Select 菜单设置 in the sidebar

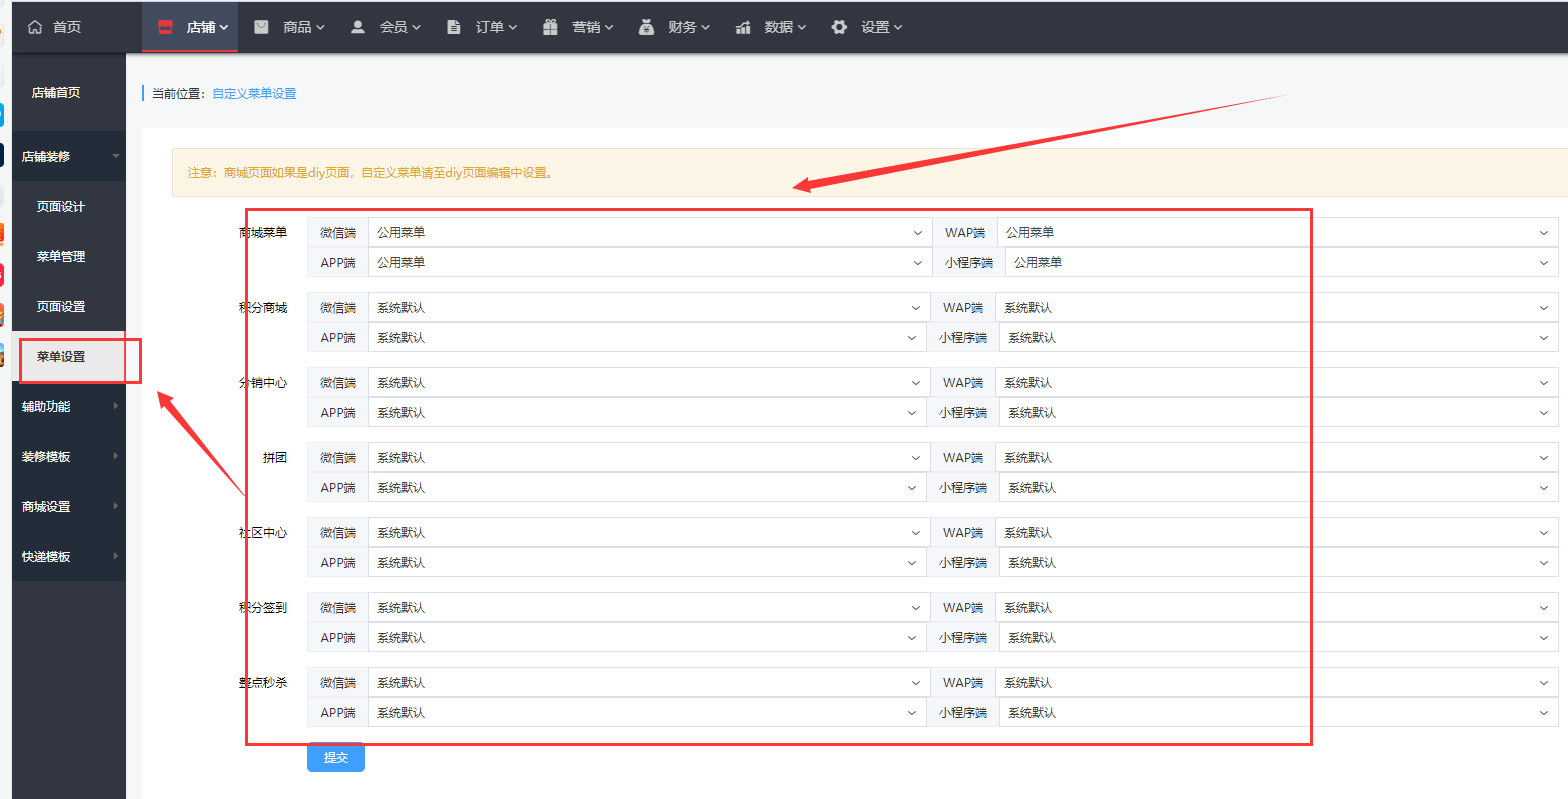coord(69,356)
